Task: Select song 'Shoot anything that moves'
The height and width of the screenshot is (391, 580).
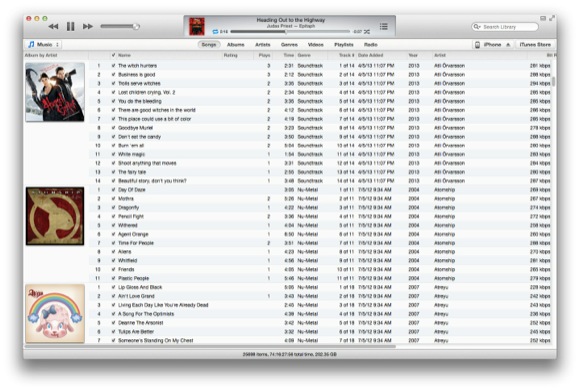Action: tap(320, 163)
